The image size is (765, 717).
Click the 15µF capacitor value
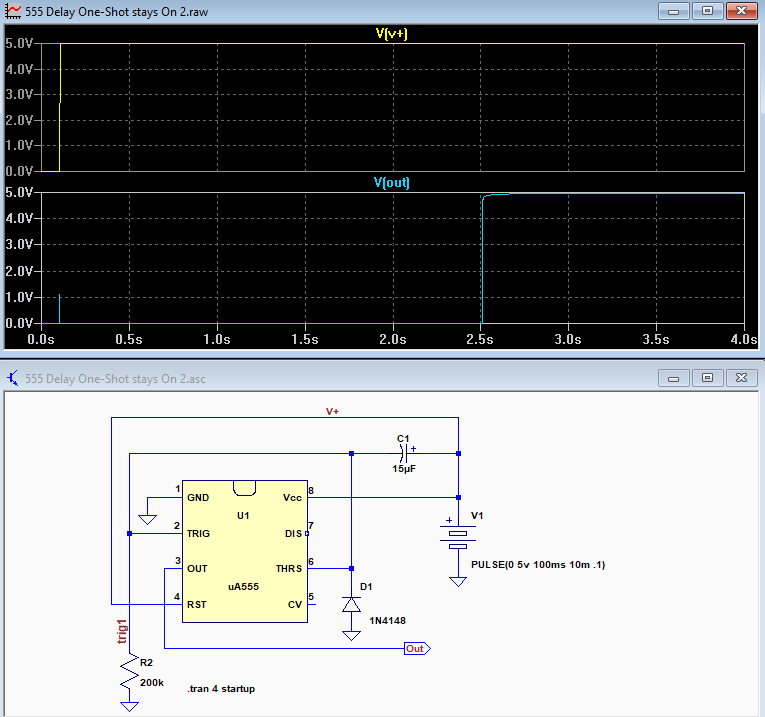coord(404,469)
